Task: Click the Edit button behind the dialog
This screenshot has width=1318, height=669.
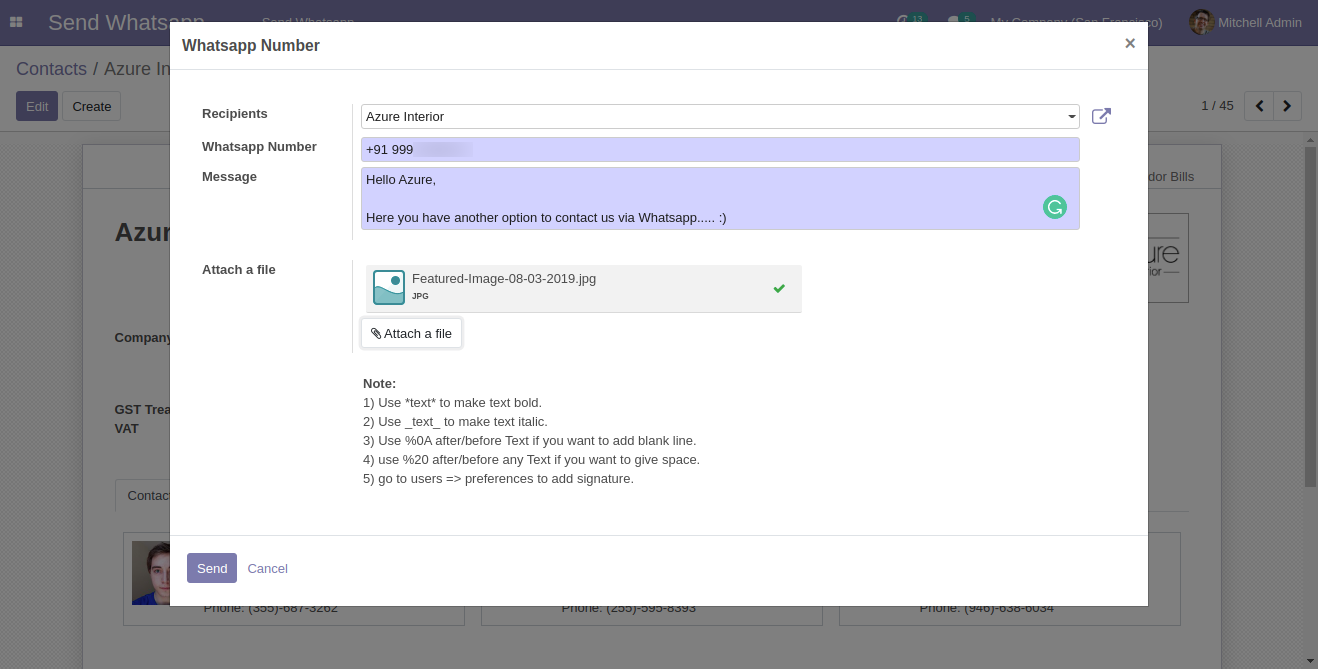Action: [x=37, y=106]
